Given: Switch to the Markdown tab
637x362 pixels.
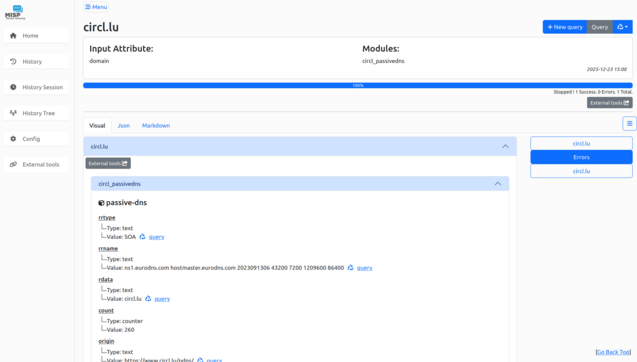Looking at the screenshot, I should point(156,126).
